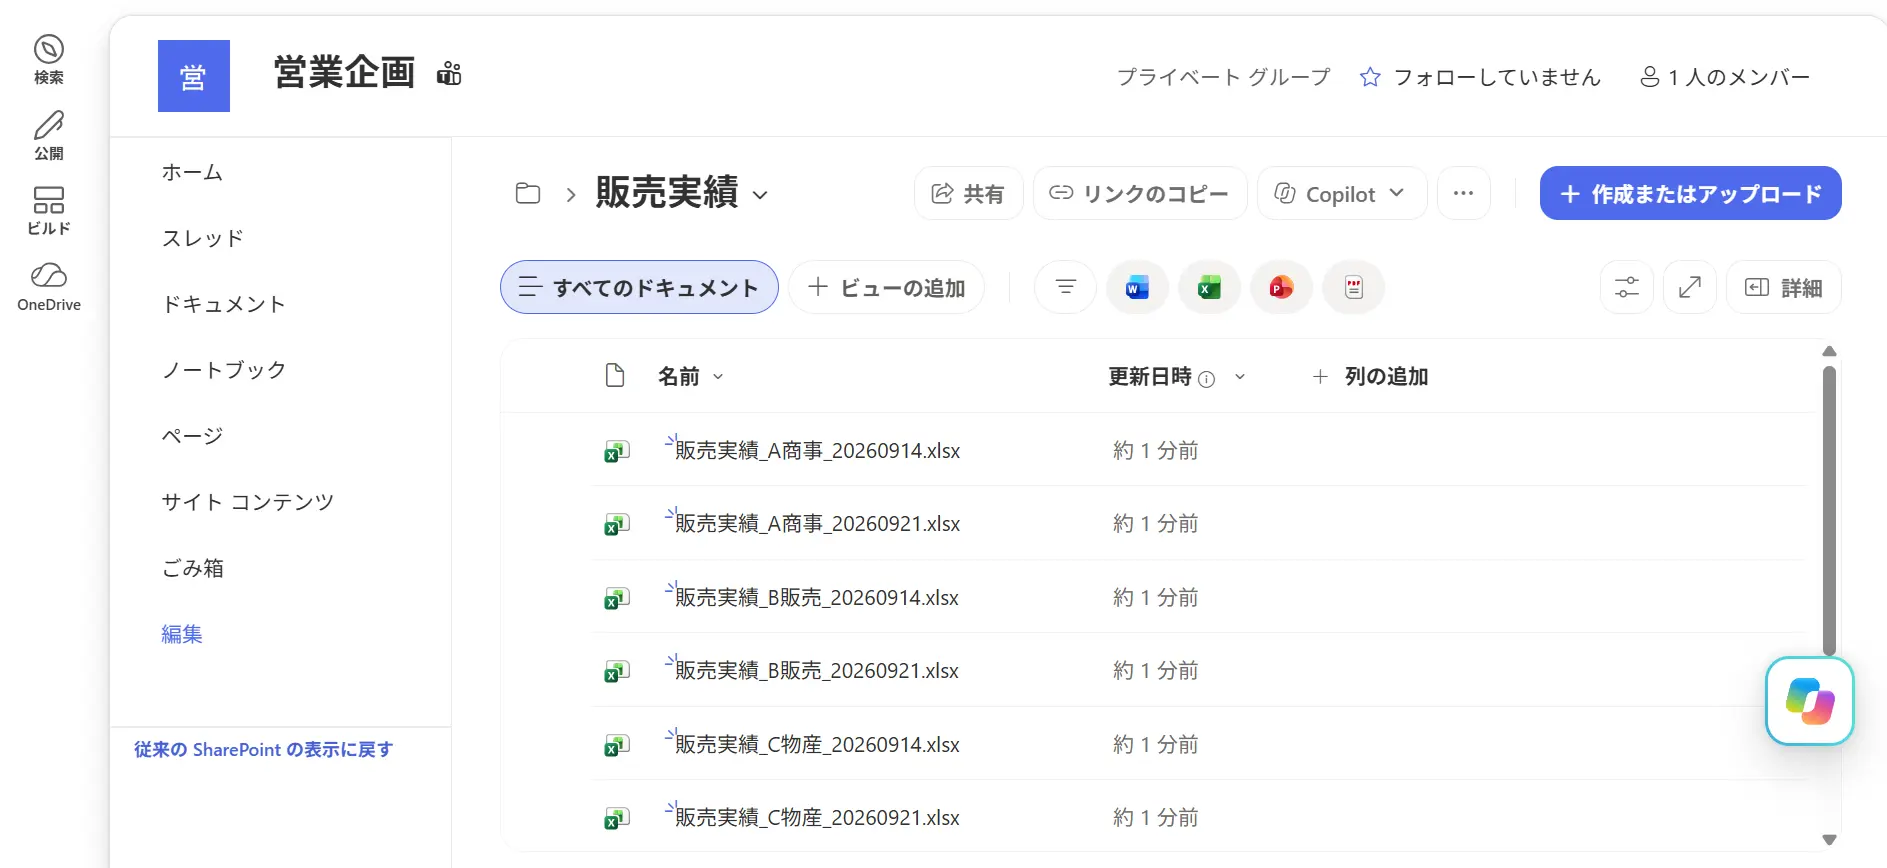
Task: Open the Copilot dropdown menu
Action: pos(1342,193)
